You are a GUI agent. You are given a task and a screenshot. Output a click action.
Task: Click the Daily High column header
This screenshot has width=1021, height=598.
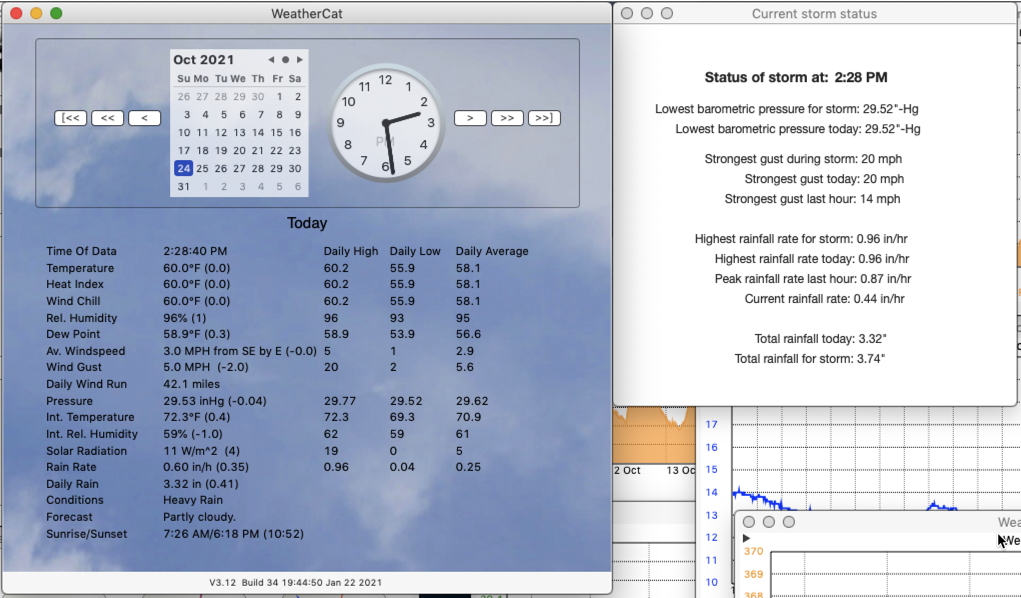pyautogui.click(x=351, y=251)
